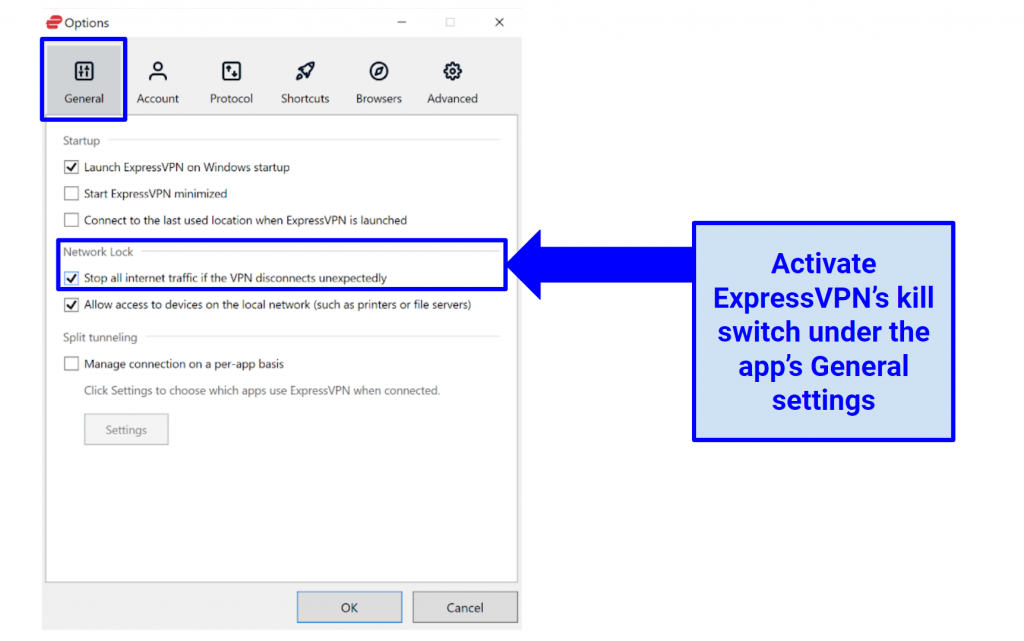Viewport: 1024px width, 641px height.
Task: Open the Shortcuts rocket icon
Action: (305, 70)
